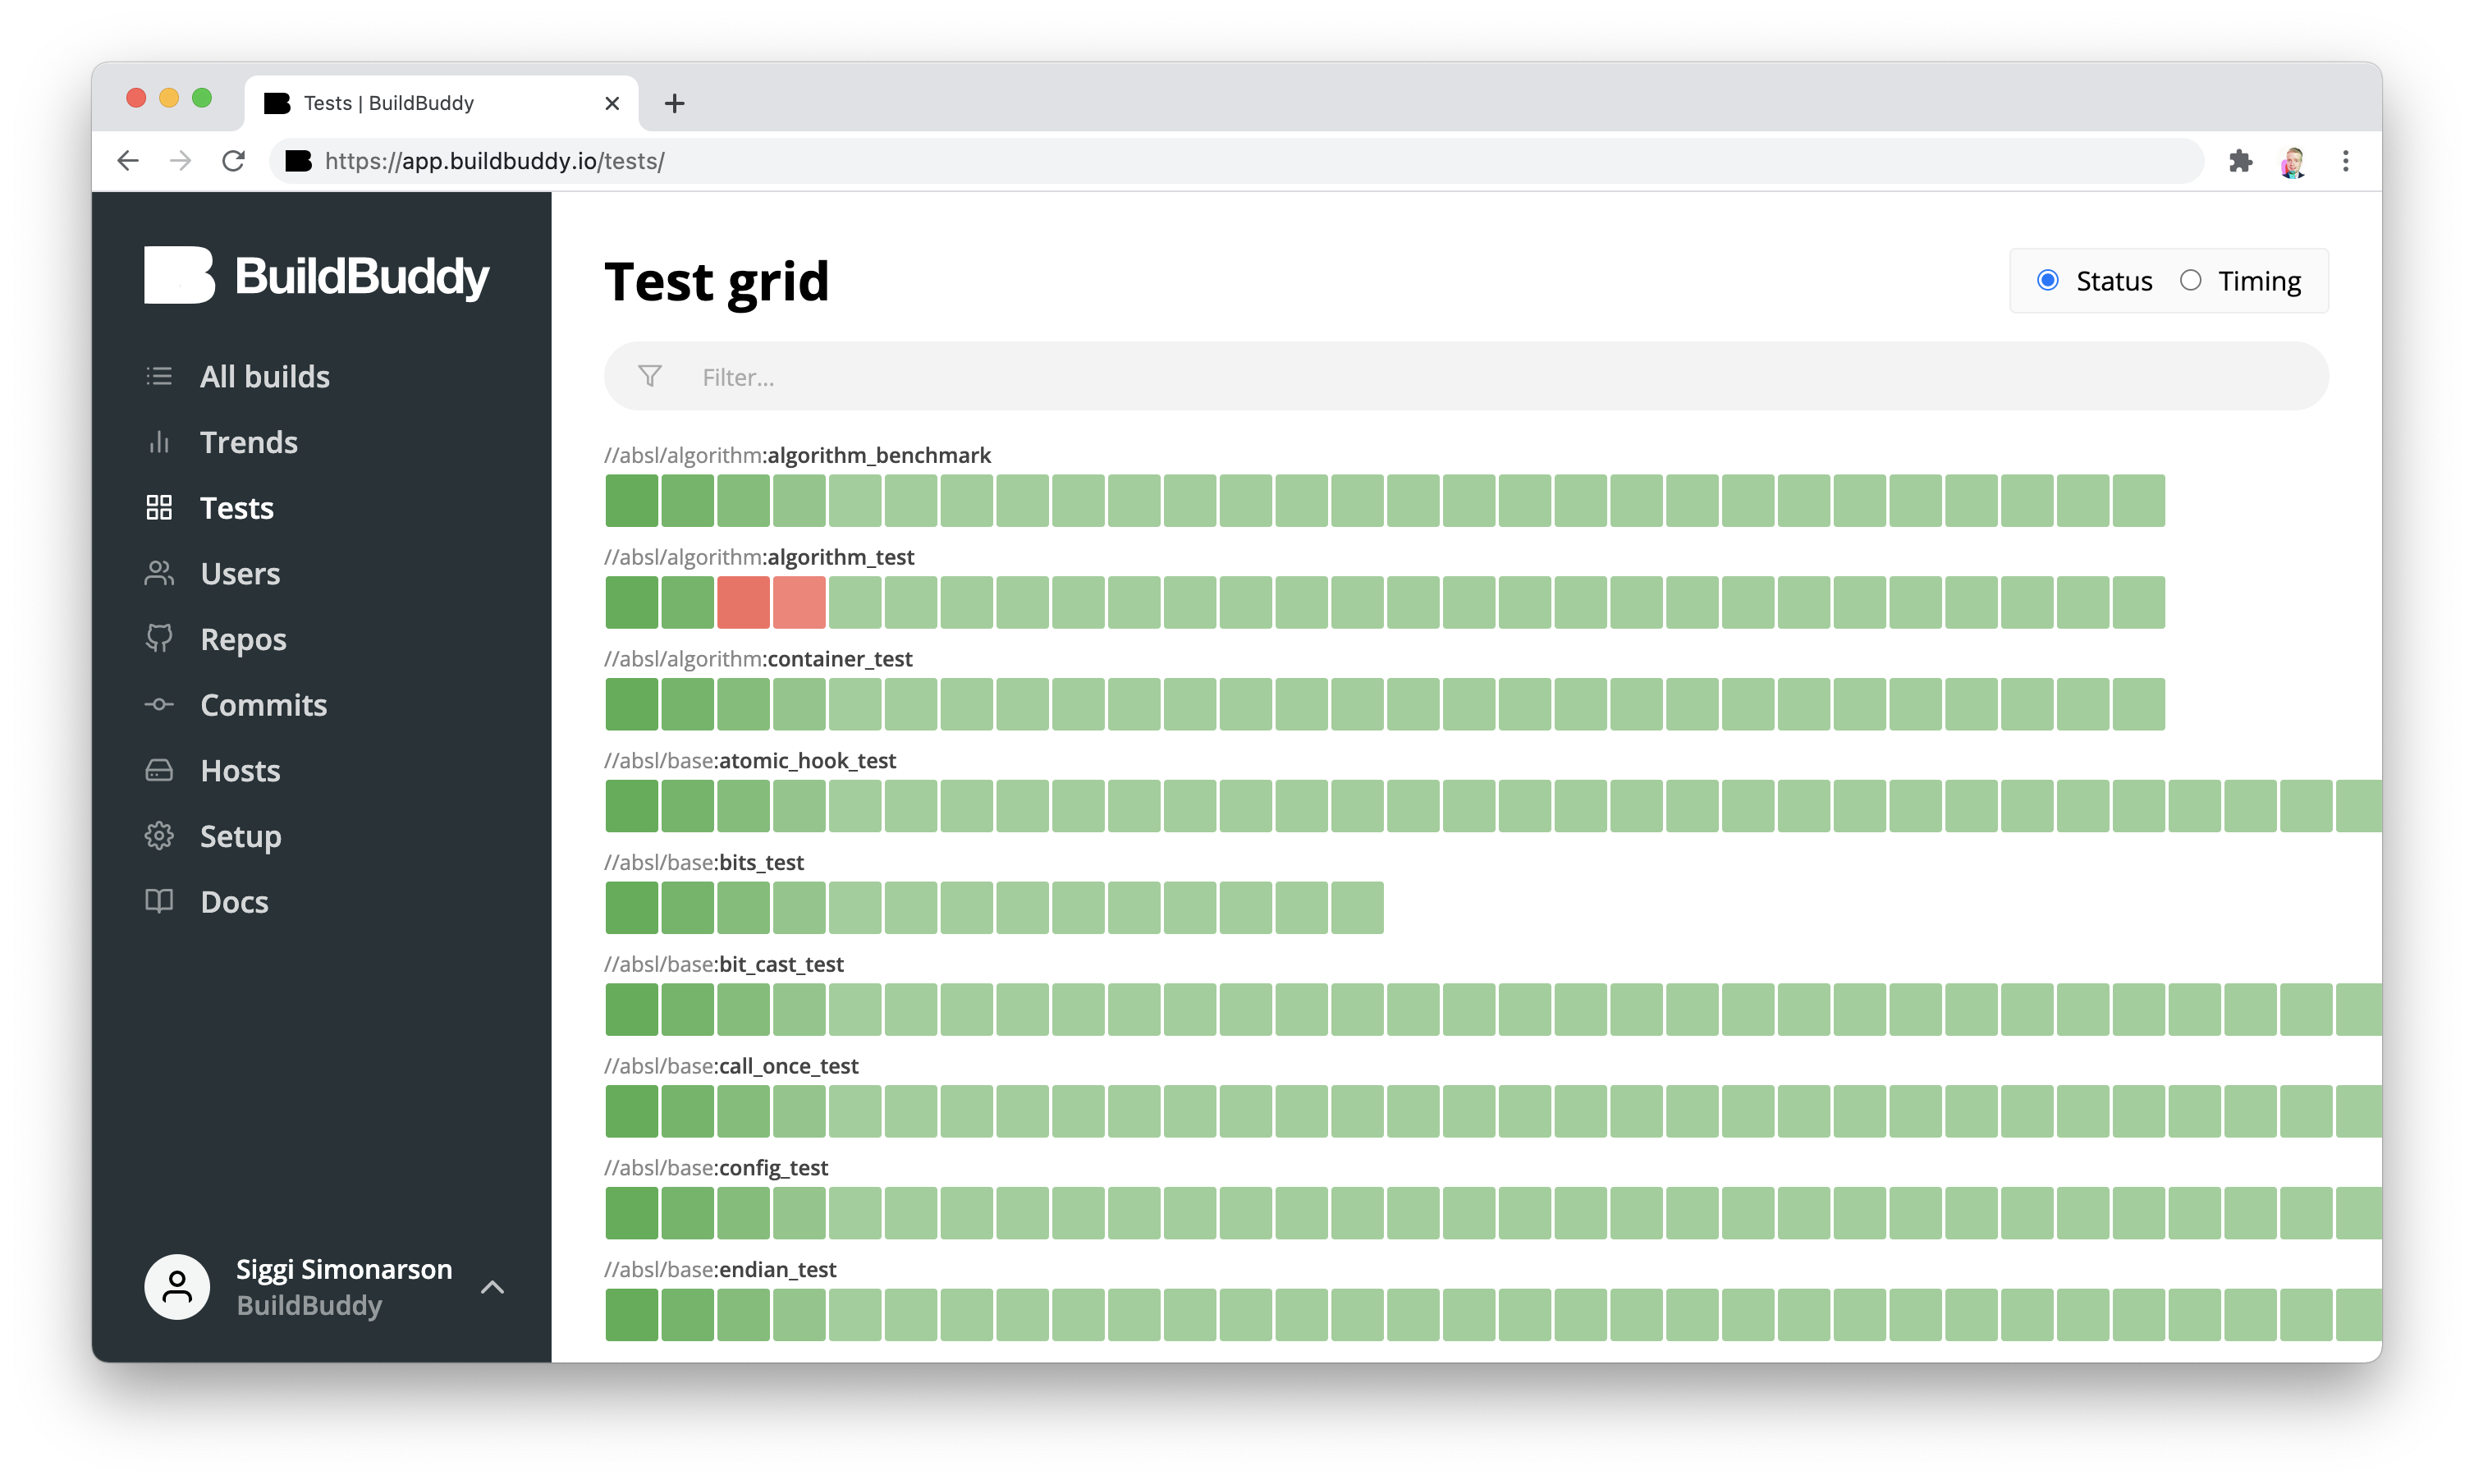Open a new browser tab
This screenshot has width=2474, height=1484.
(675, 103)
